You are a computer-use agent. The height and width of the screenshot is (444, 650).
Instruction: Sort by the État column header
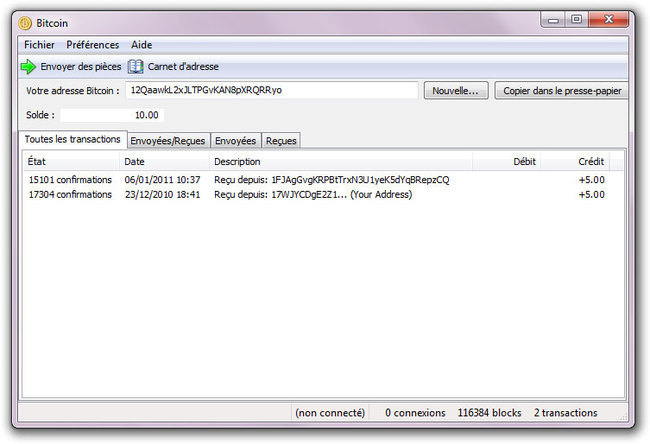[71, 162]
